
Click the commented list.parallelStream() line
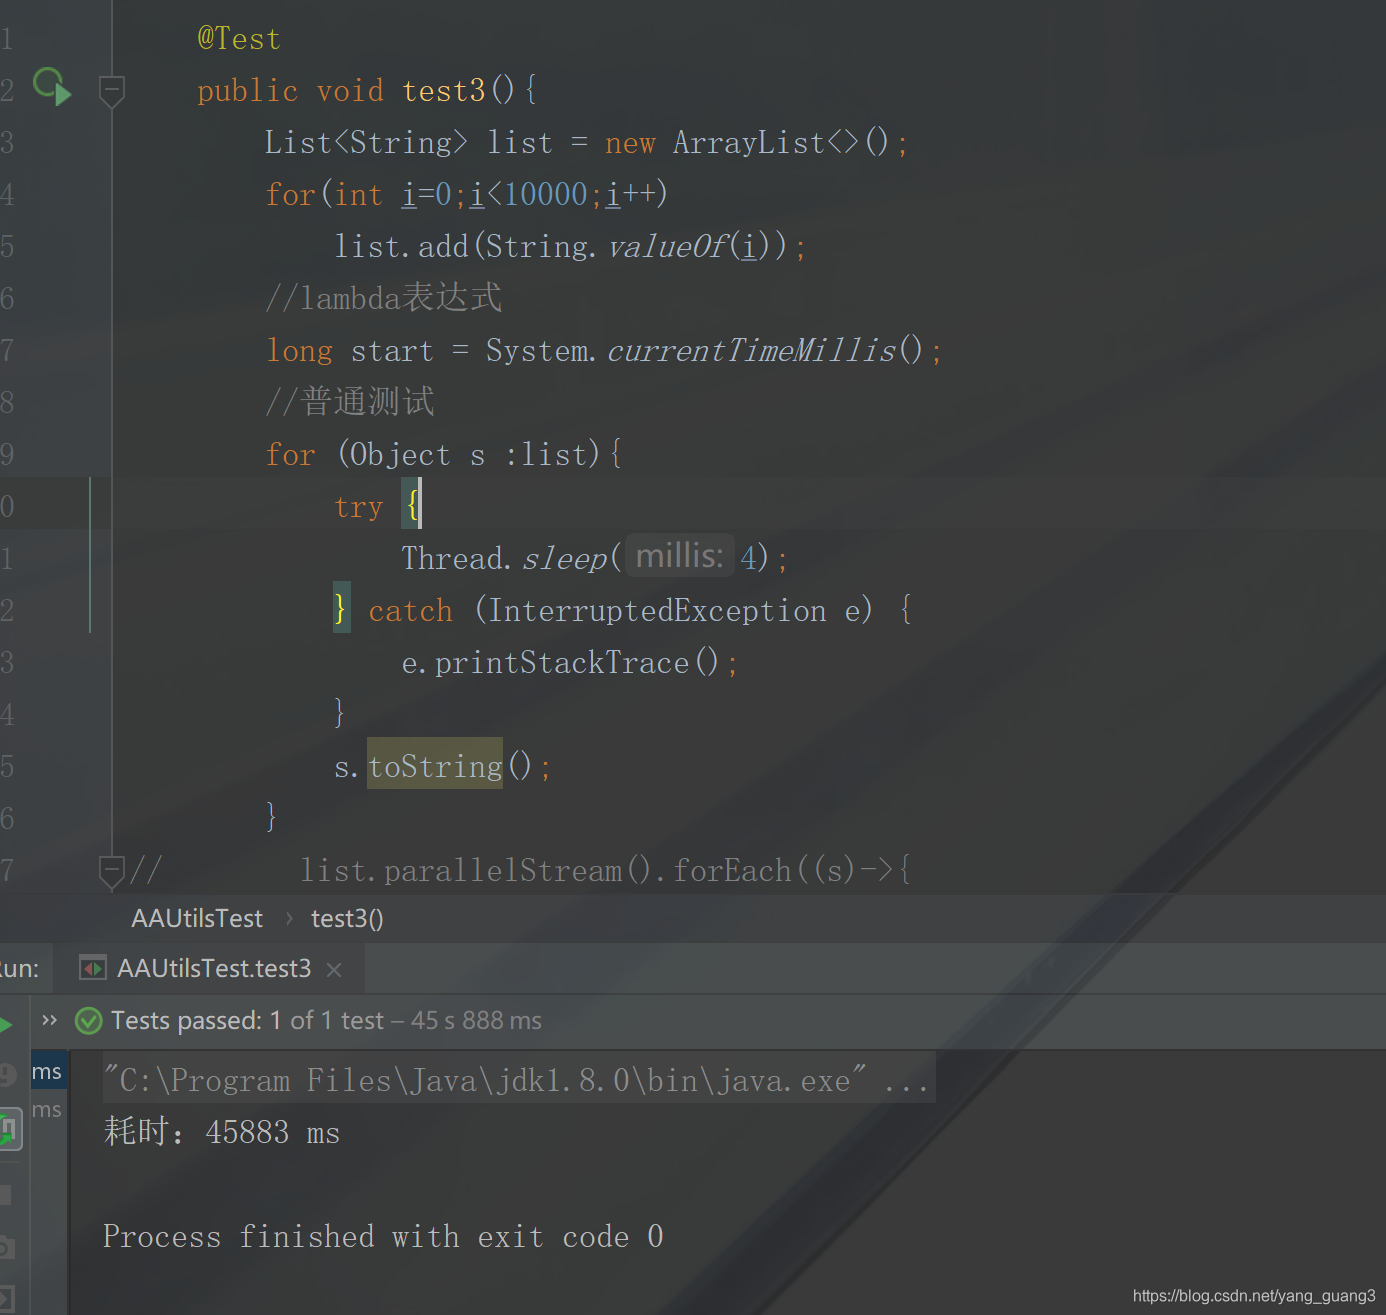click(x=606, y=870)
